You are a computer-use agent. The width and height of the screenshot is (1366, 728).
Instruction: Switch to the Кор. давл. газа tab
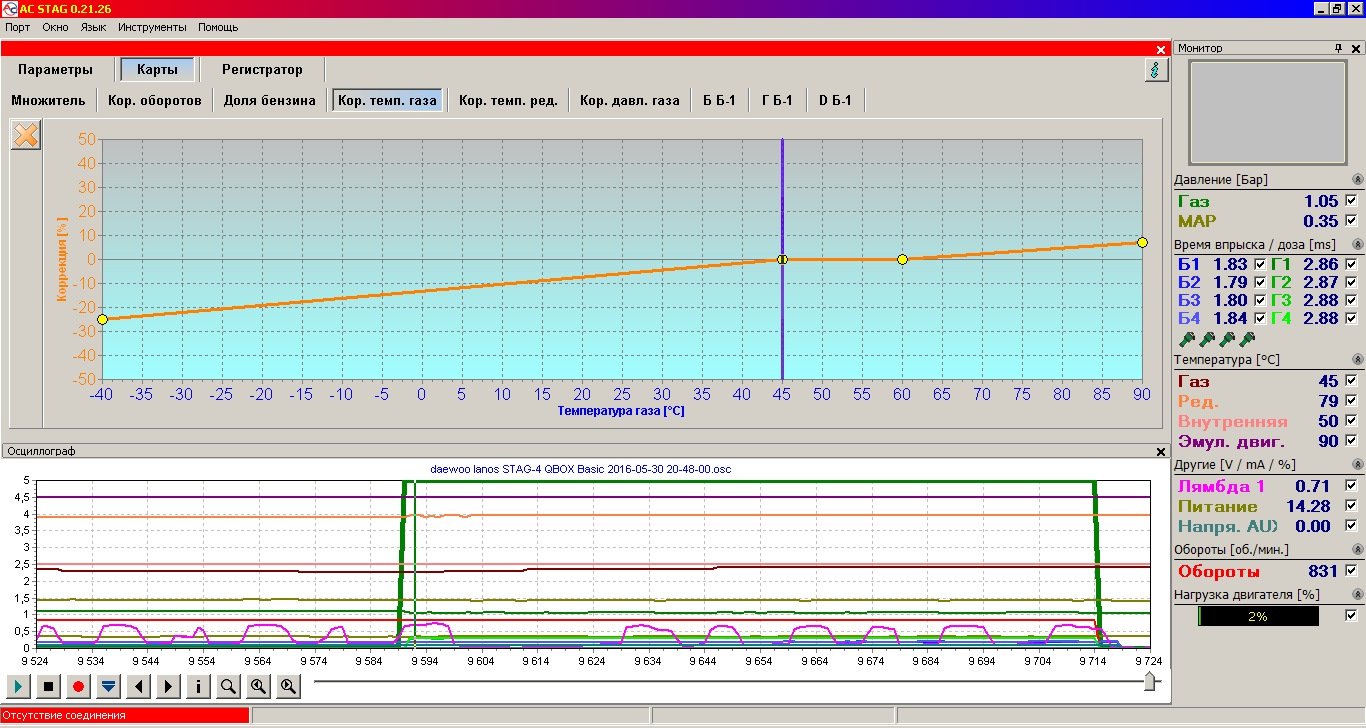click(629, 100)
